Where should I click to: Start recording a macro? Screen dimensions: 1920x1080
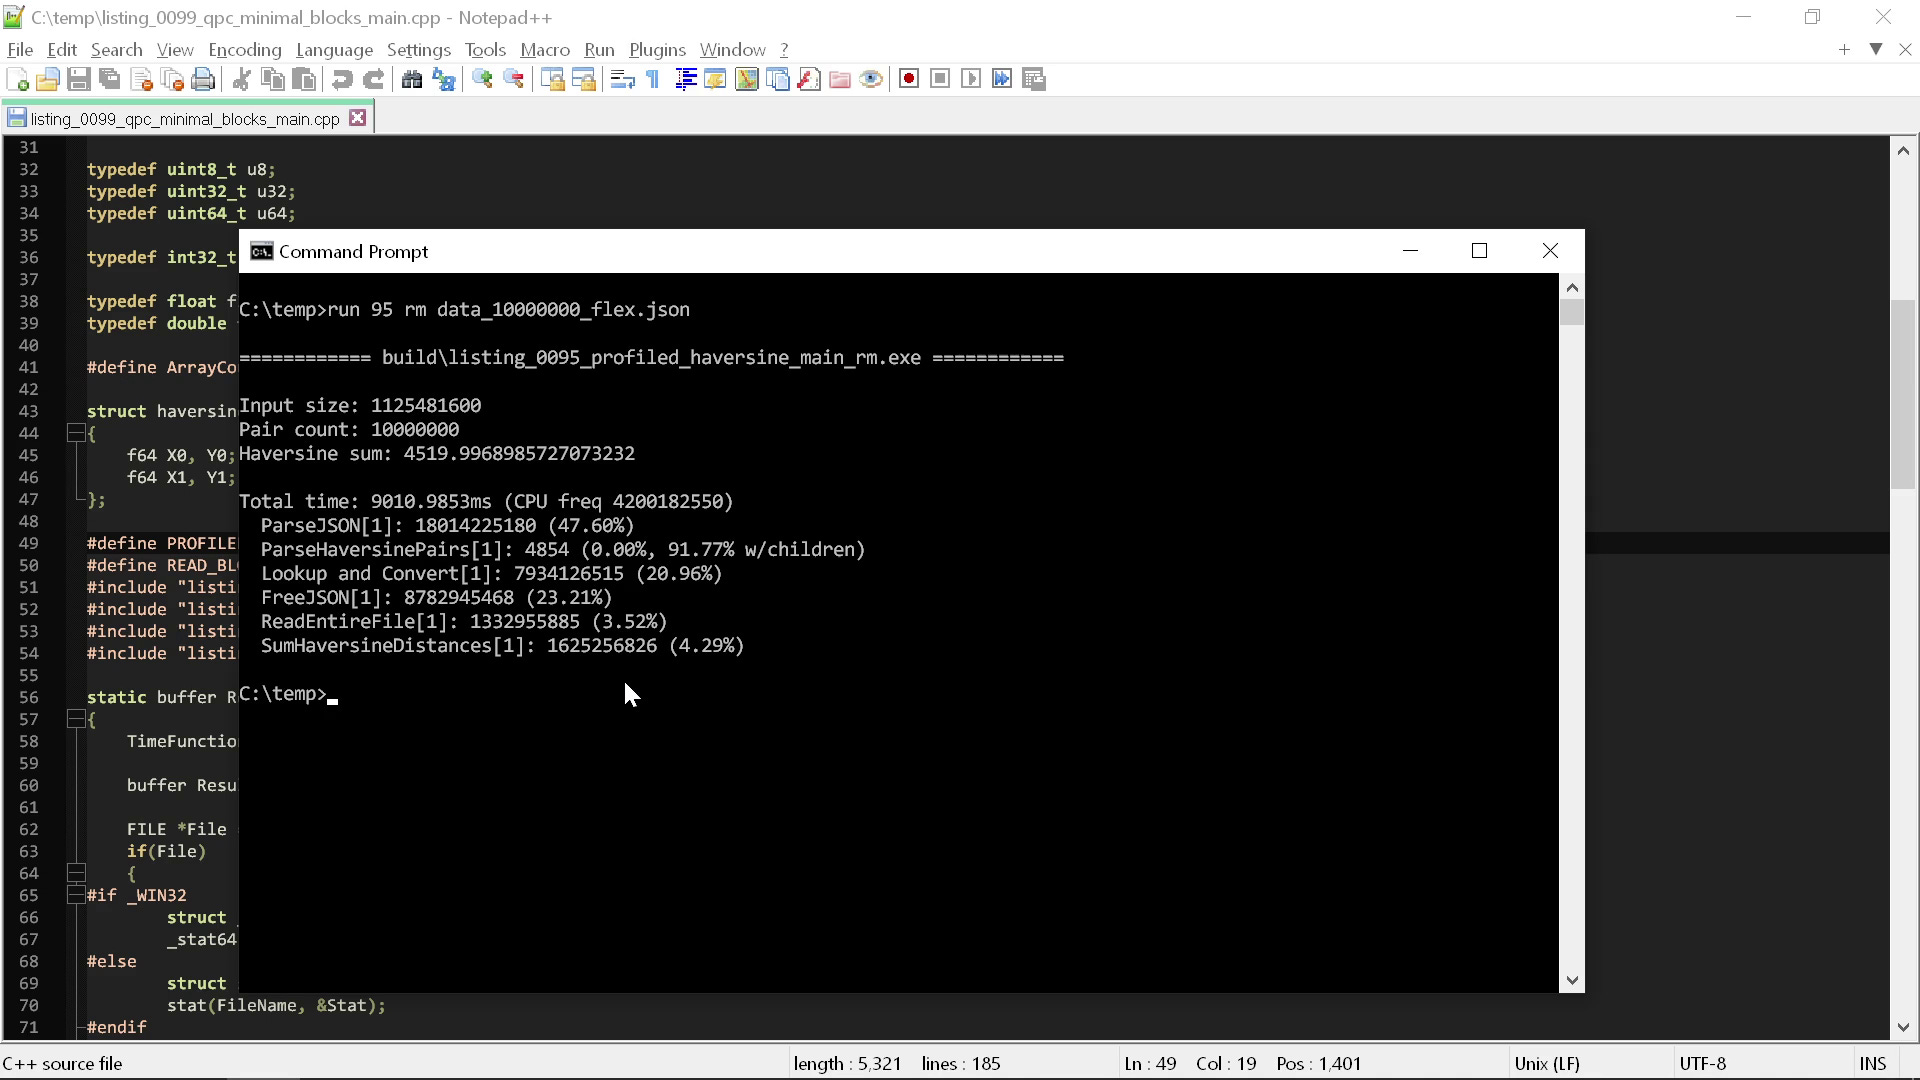(x=909, y=78)
